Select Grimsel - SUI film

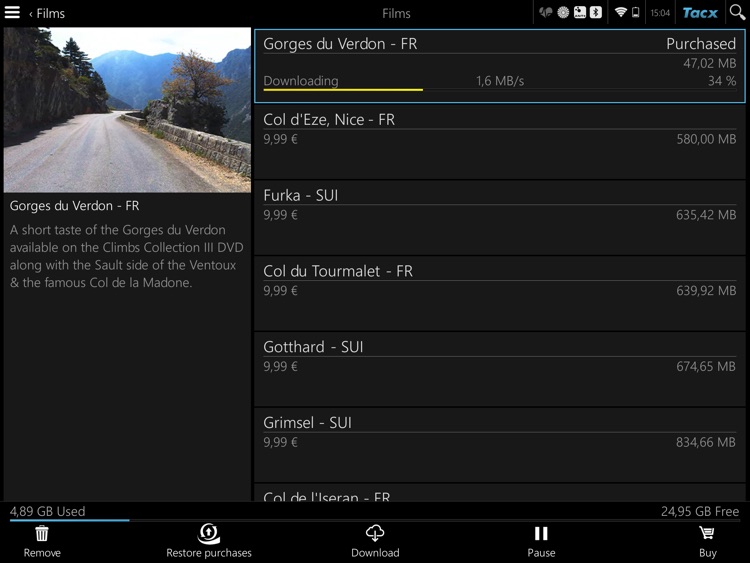[x=500, y=445]
